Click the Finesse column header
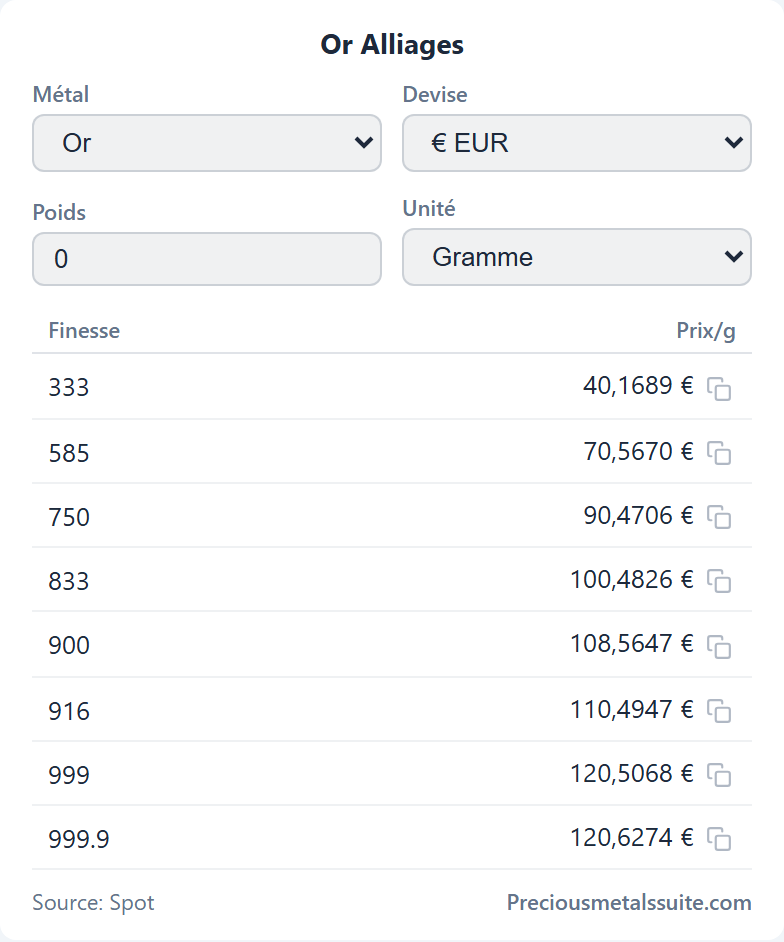 (x=84, y=330)
